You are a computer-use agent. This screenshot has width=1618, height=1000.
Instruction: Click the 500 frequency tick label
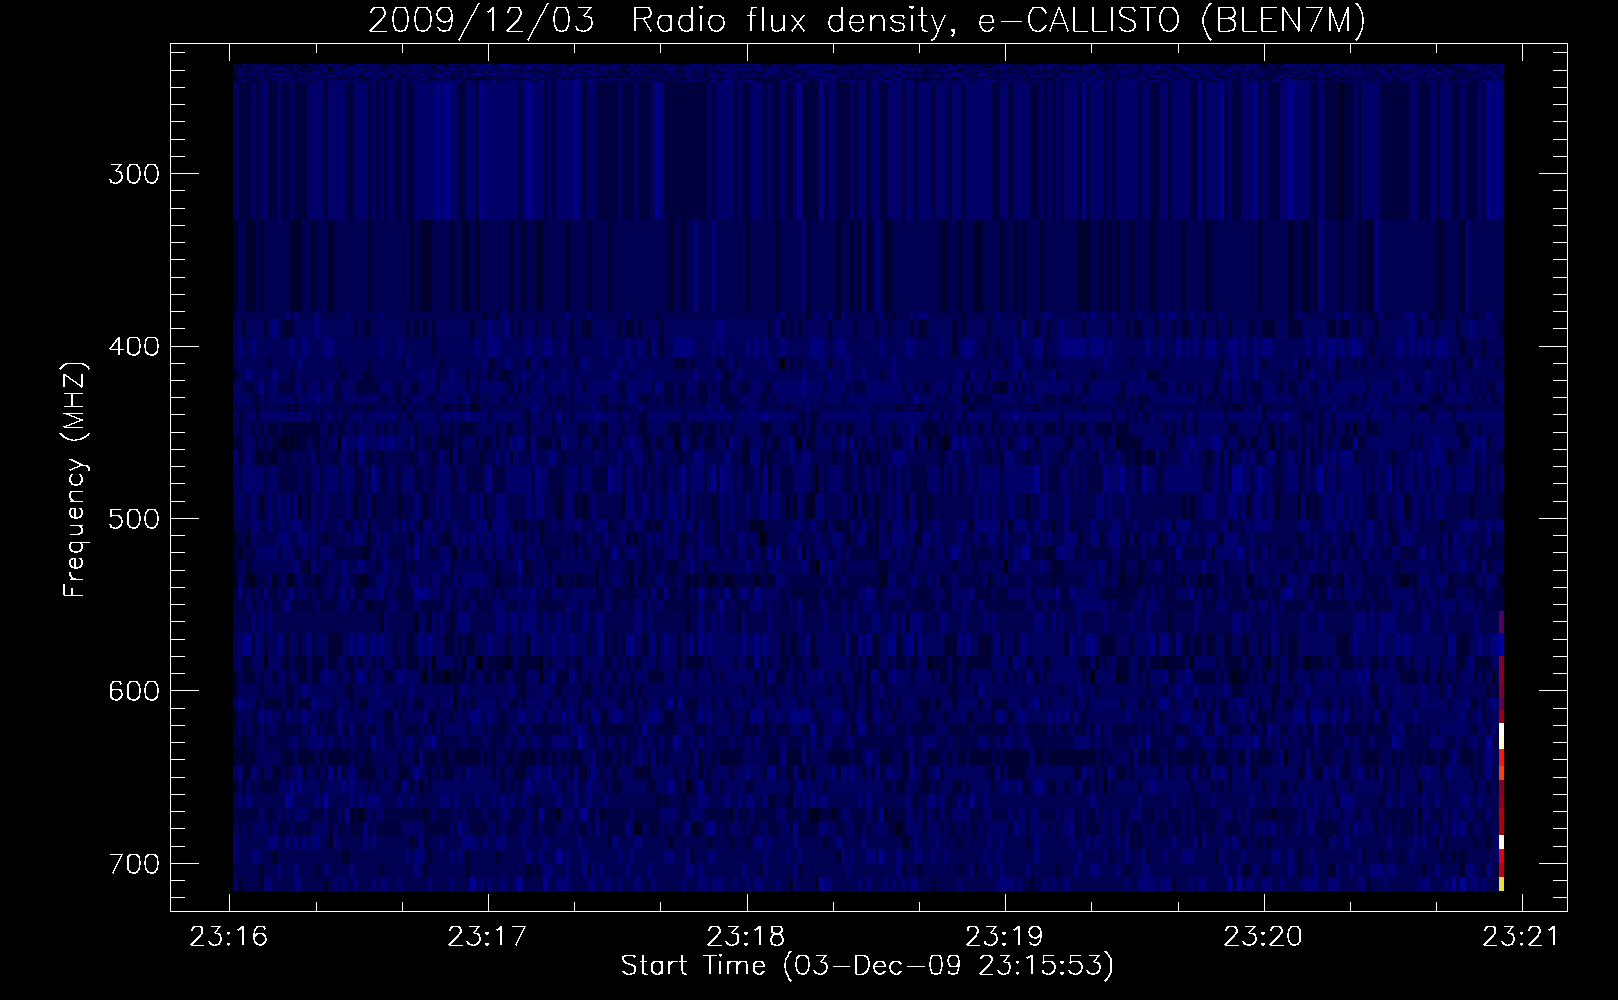point(135,518)
